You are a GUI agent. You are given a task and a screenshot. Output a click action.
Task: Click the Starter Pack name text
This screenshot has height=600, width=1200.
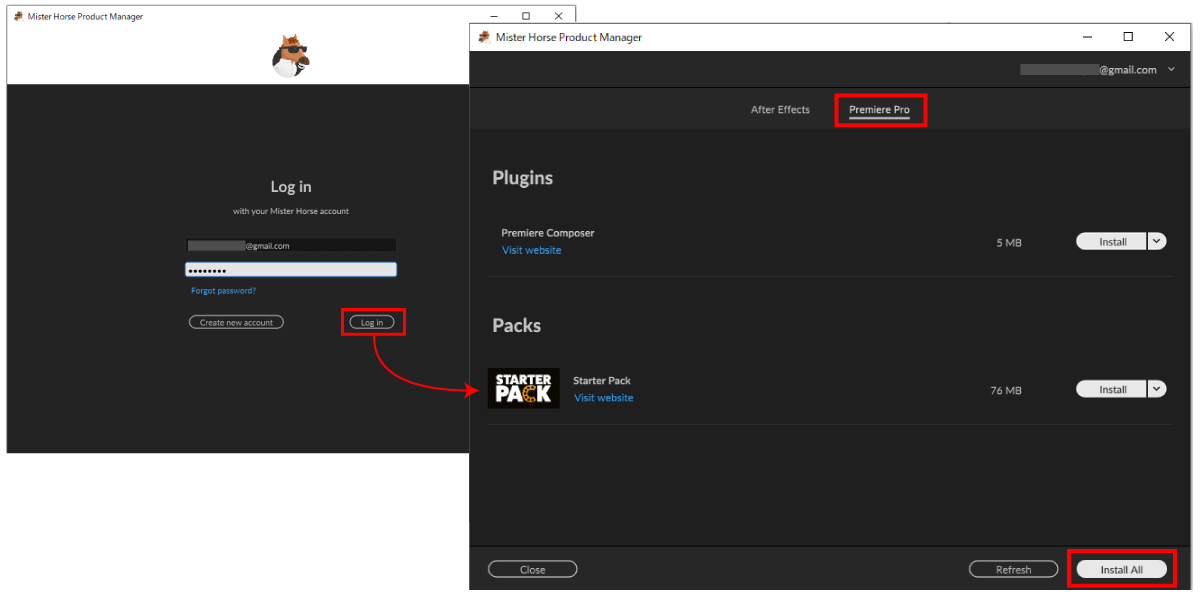(602, 381)
